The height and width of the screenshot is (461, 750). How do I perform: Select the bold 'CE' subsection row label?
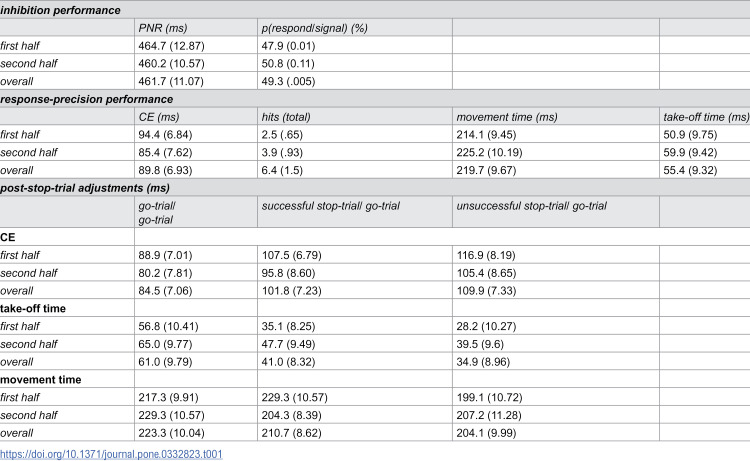[x=8, y=237]
